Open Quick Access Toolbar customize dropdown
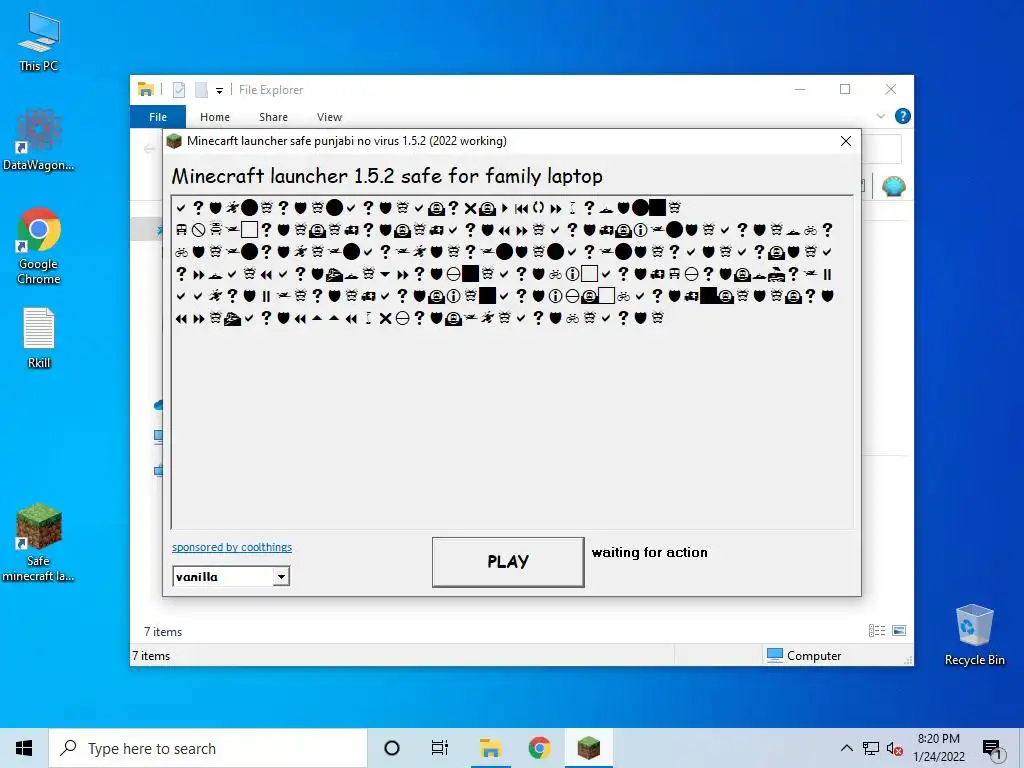Screen dimensions: 1024x768 219,90
